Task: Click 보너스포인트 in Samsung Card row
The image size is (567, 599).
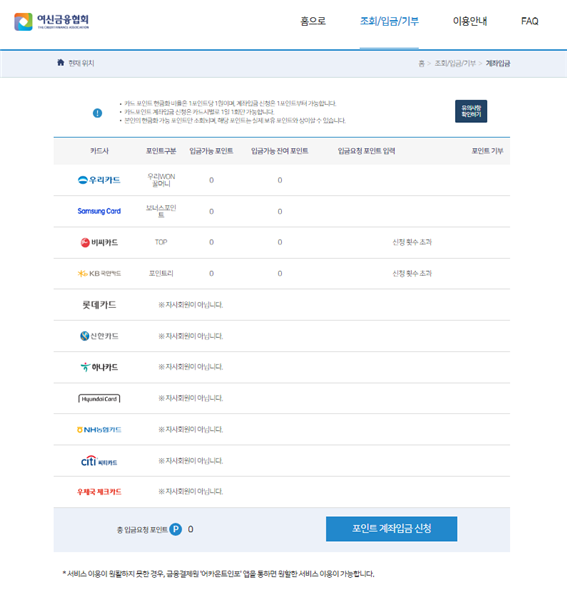Action: [x=161, y=211]
